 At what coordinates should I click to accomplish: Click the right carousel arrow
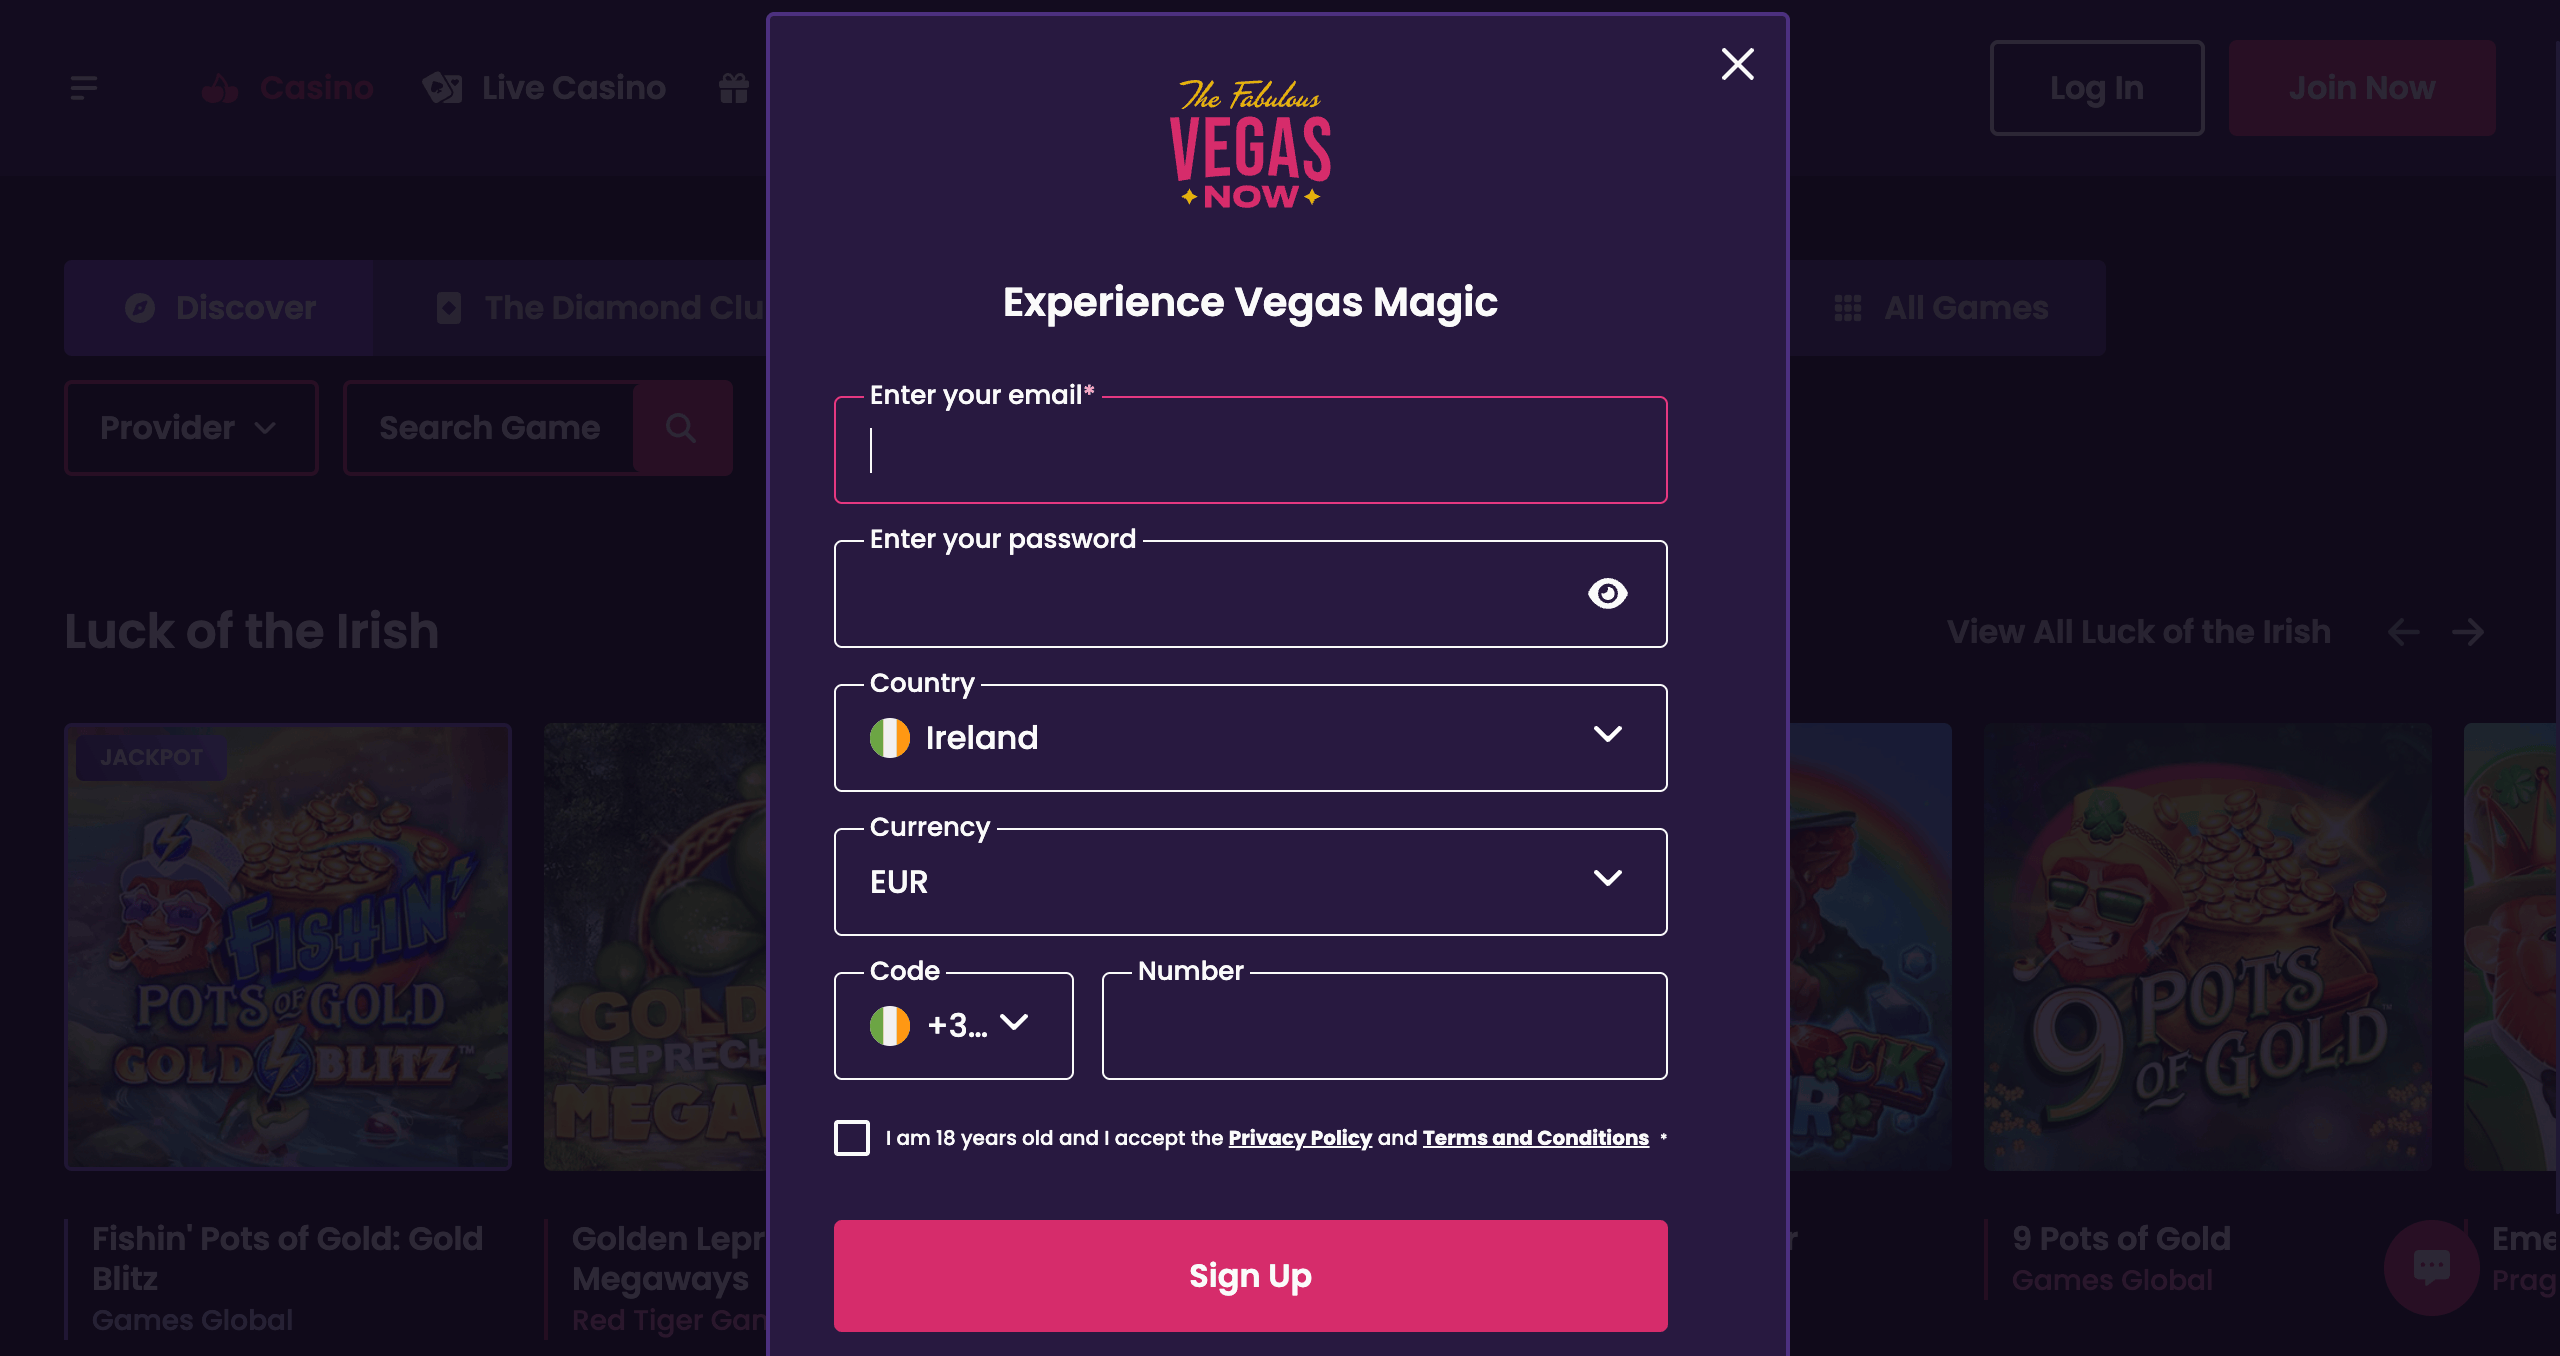click(x=2467, y=632)
